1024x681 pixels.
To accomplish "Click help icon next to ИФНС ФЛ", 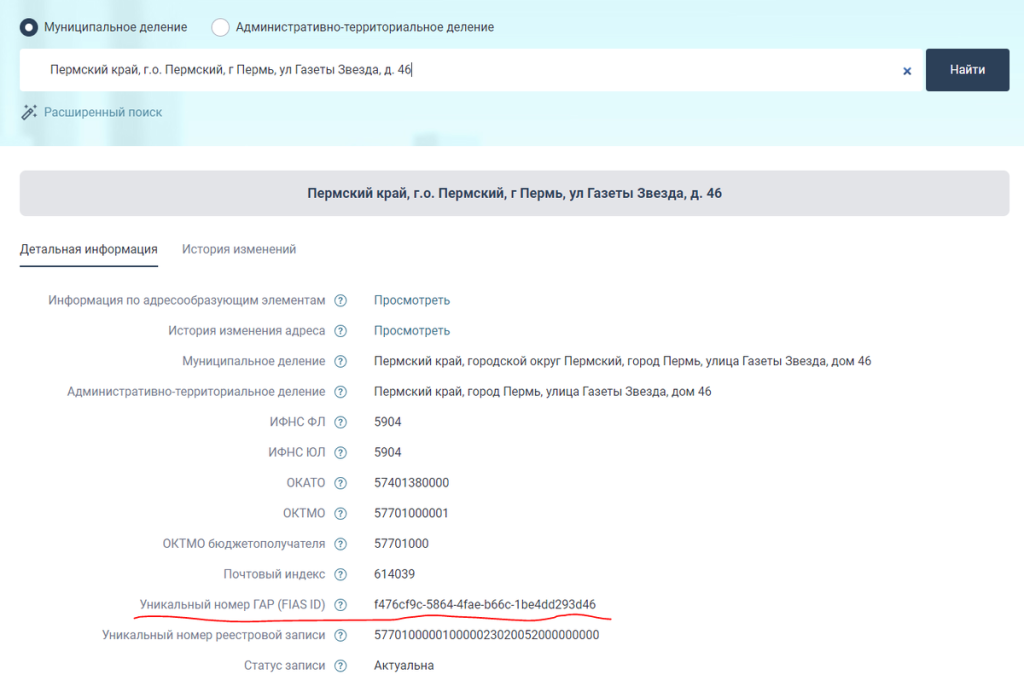I will click(x=341, y=422).
